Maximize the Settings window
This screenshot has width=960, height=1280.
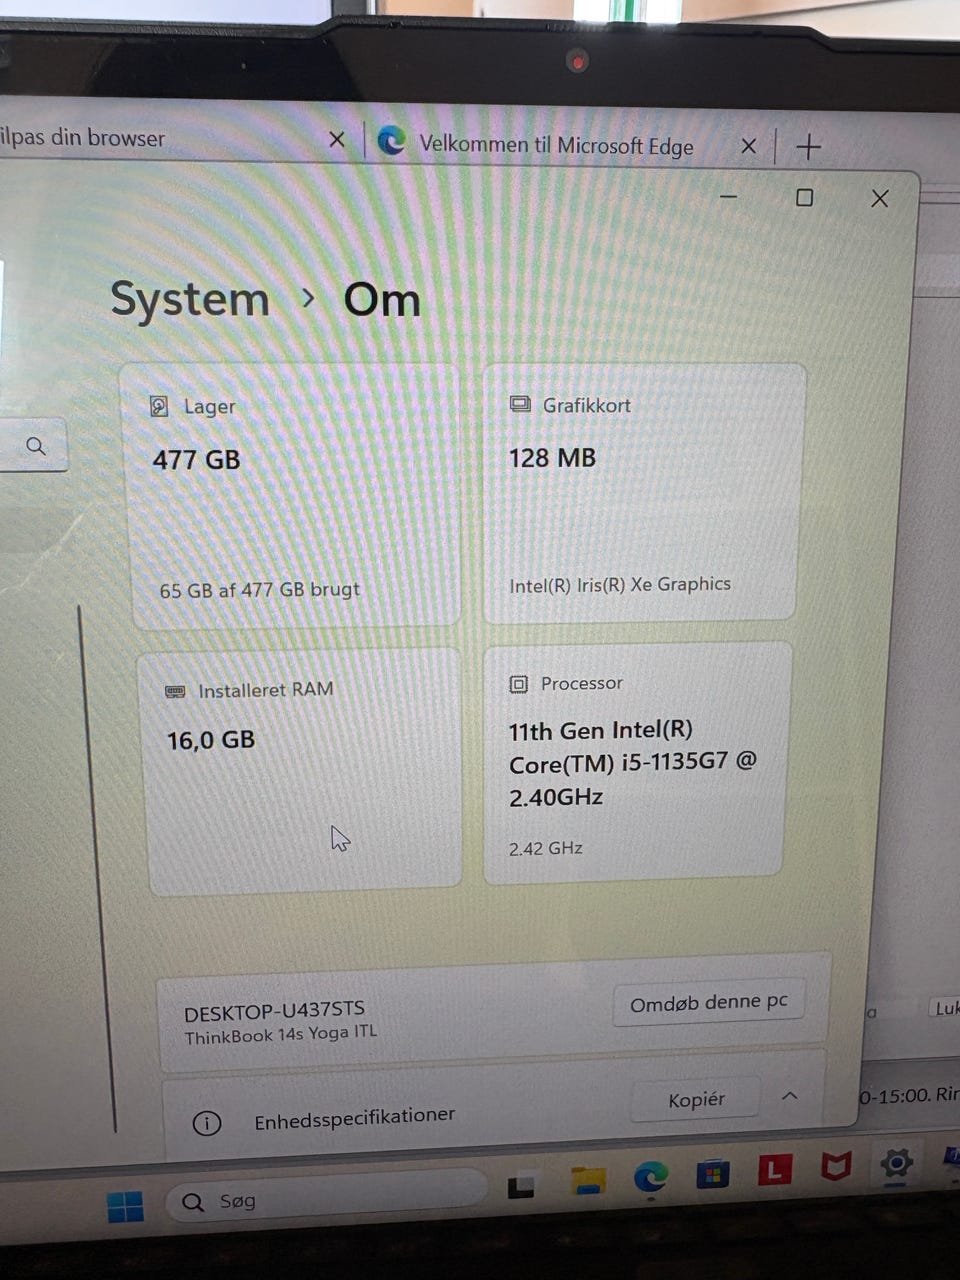pyautogui.click(x=804, y=197)
